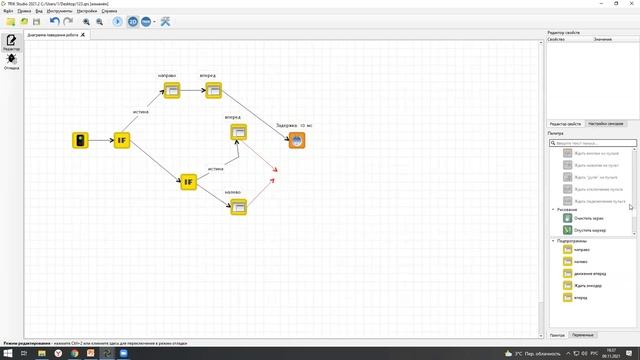
Task: Select the middle вперед block on canvas
Action: (239, 132)
